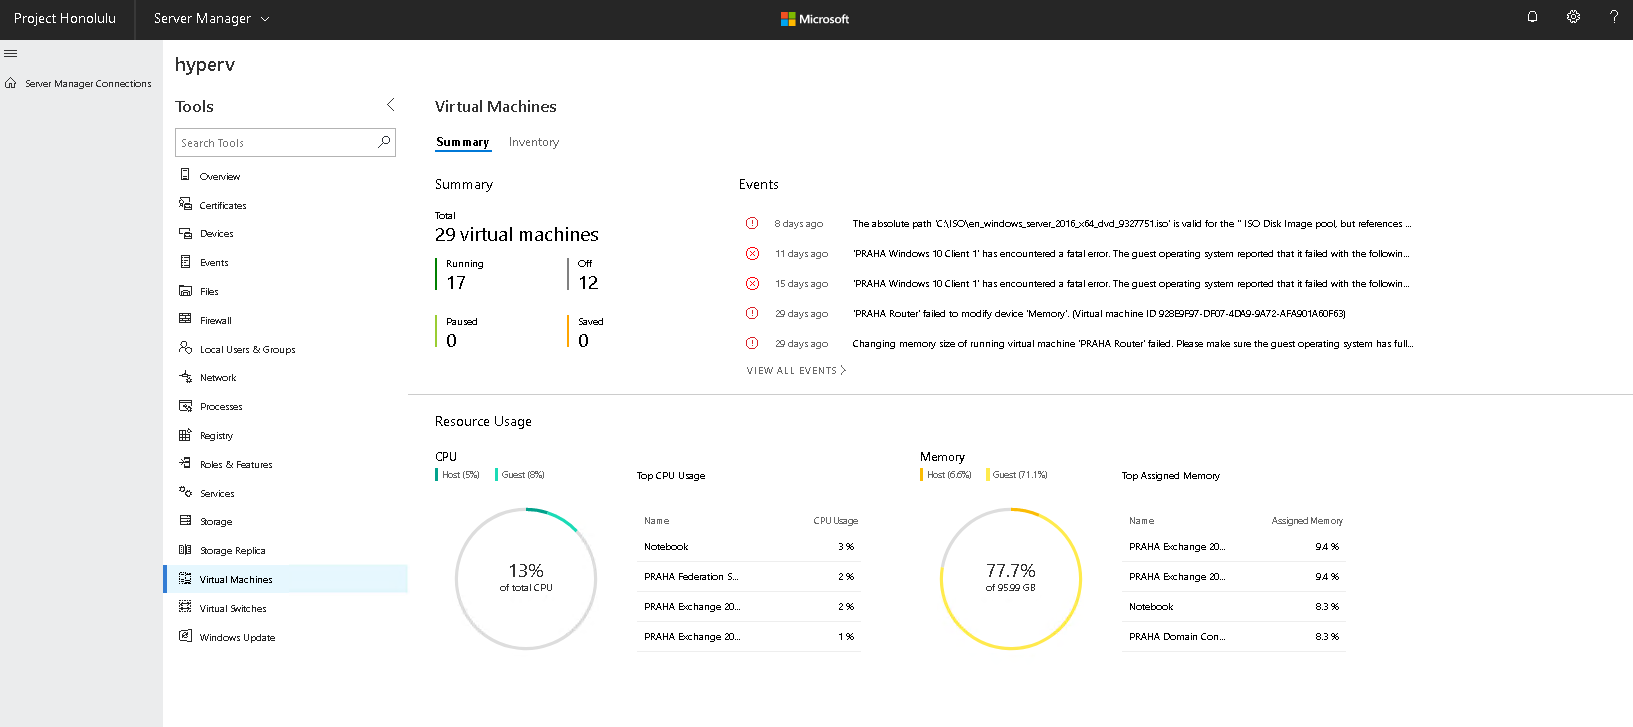Click the Registry tool icon
The height and width of the screenshot is (727, 1633).
[185, 435]
